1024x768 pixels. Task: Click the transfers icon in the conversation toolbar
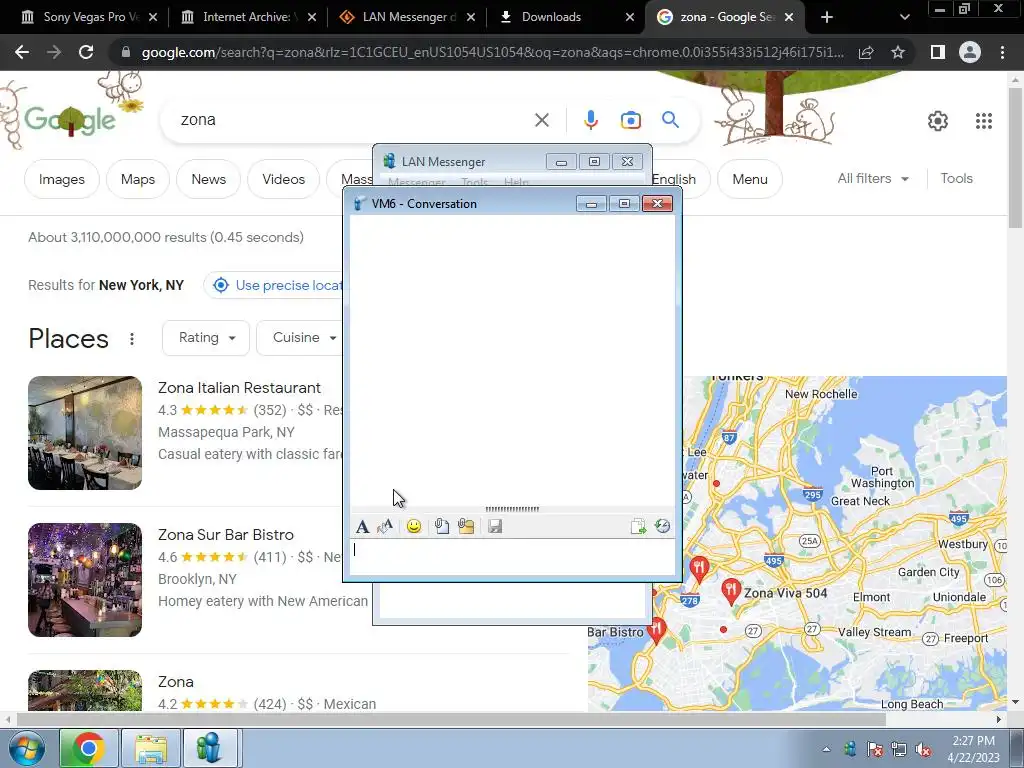638,526
